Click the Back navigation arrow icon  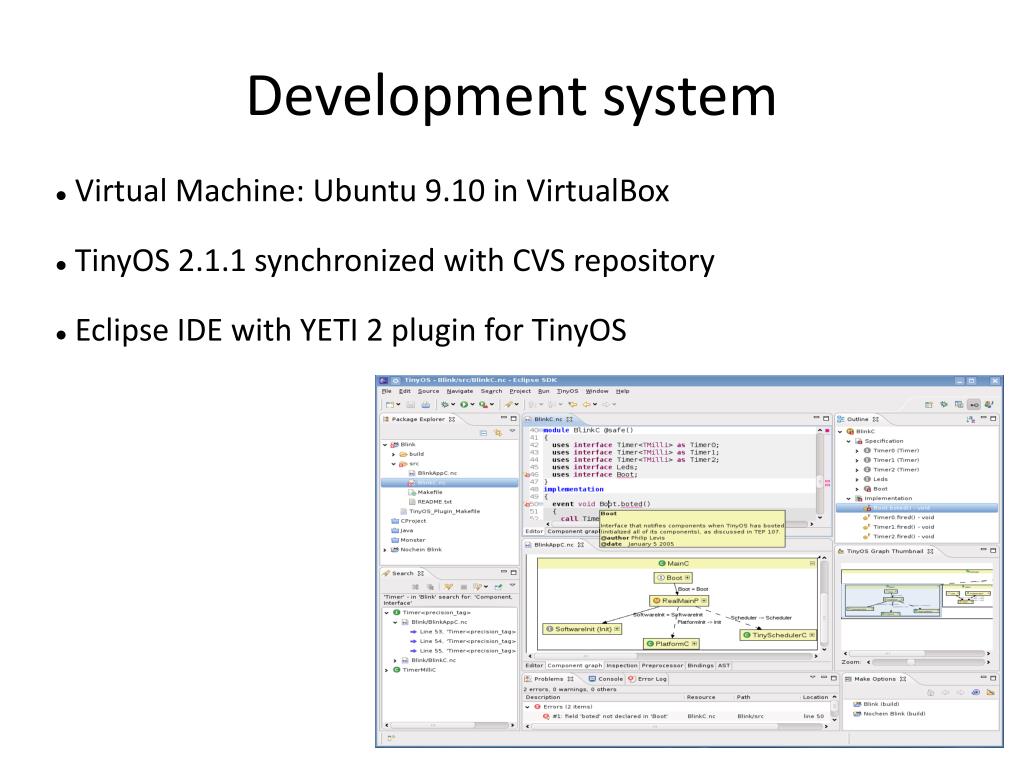(586, 405)
